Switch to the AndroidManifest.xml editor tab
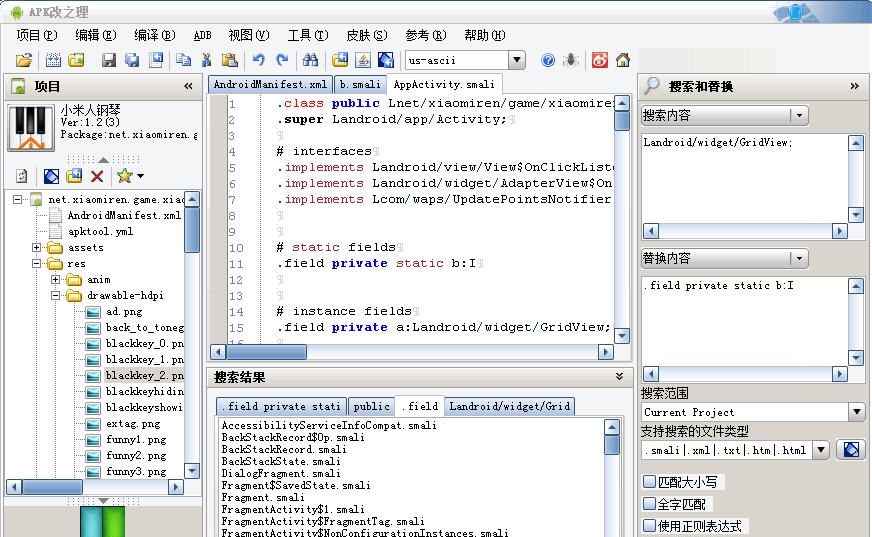The image size is (872, 537). coord(270,85)
